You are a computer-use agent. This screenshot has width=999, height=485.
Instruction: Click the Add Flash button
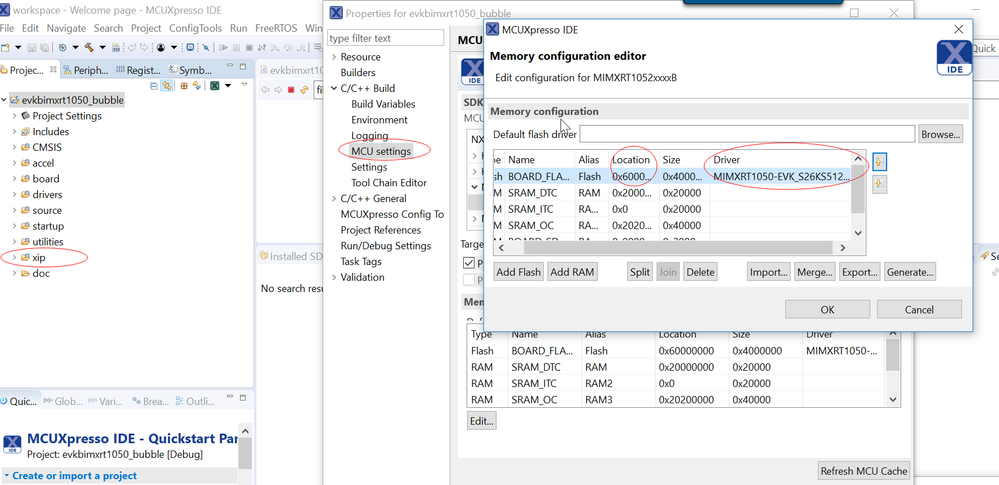pyautogui.click(x=519, y=272)
